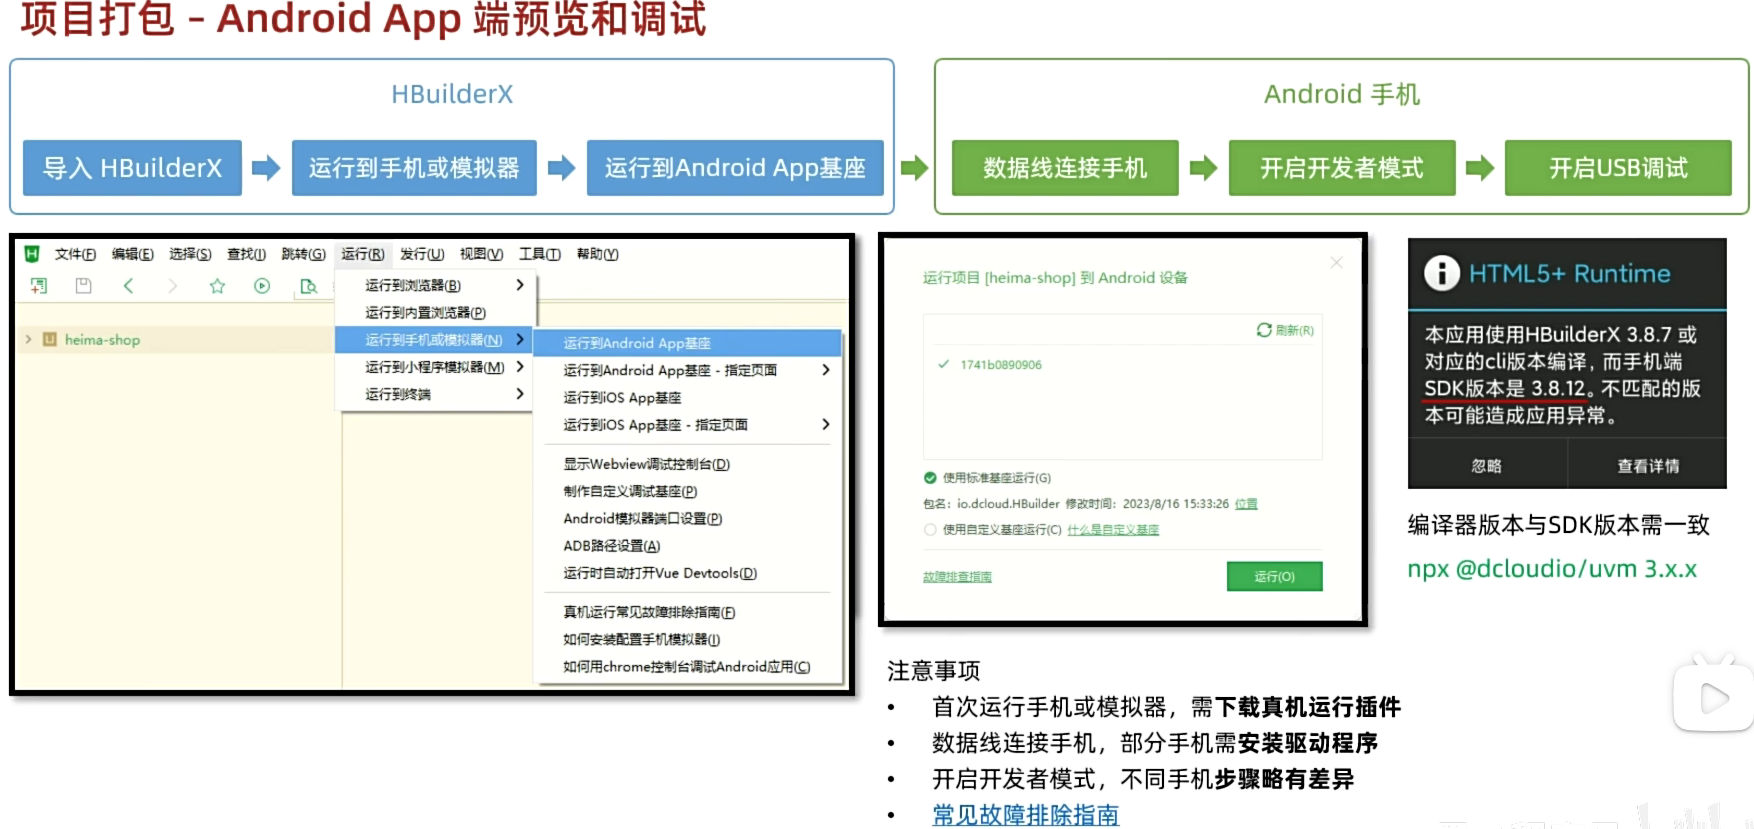Select device 1741b0890906 in the list
The width and height of the screenshot is (1754, 829).
(x=1000, y=365)
